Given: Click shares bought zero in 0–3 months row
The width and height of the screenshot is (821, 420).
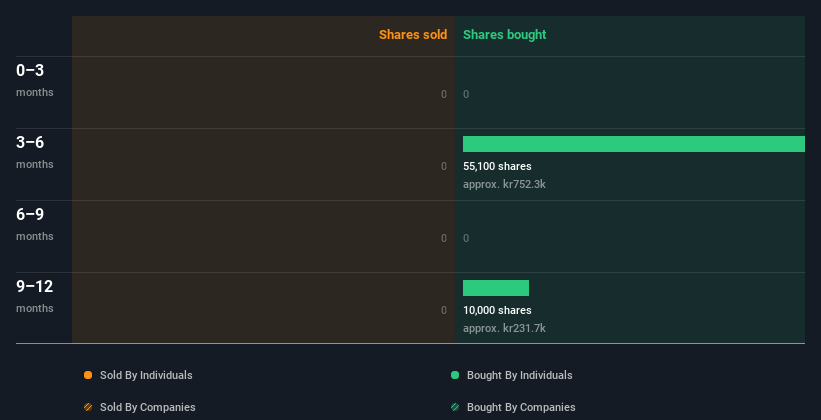Looking at the screenshot, I should [x=466, y=94].
